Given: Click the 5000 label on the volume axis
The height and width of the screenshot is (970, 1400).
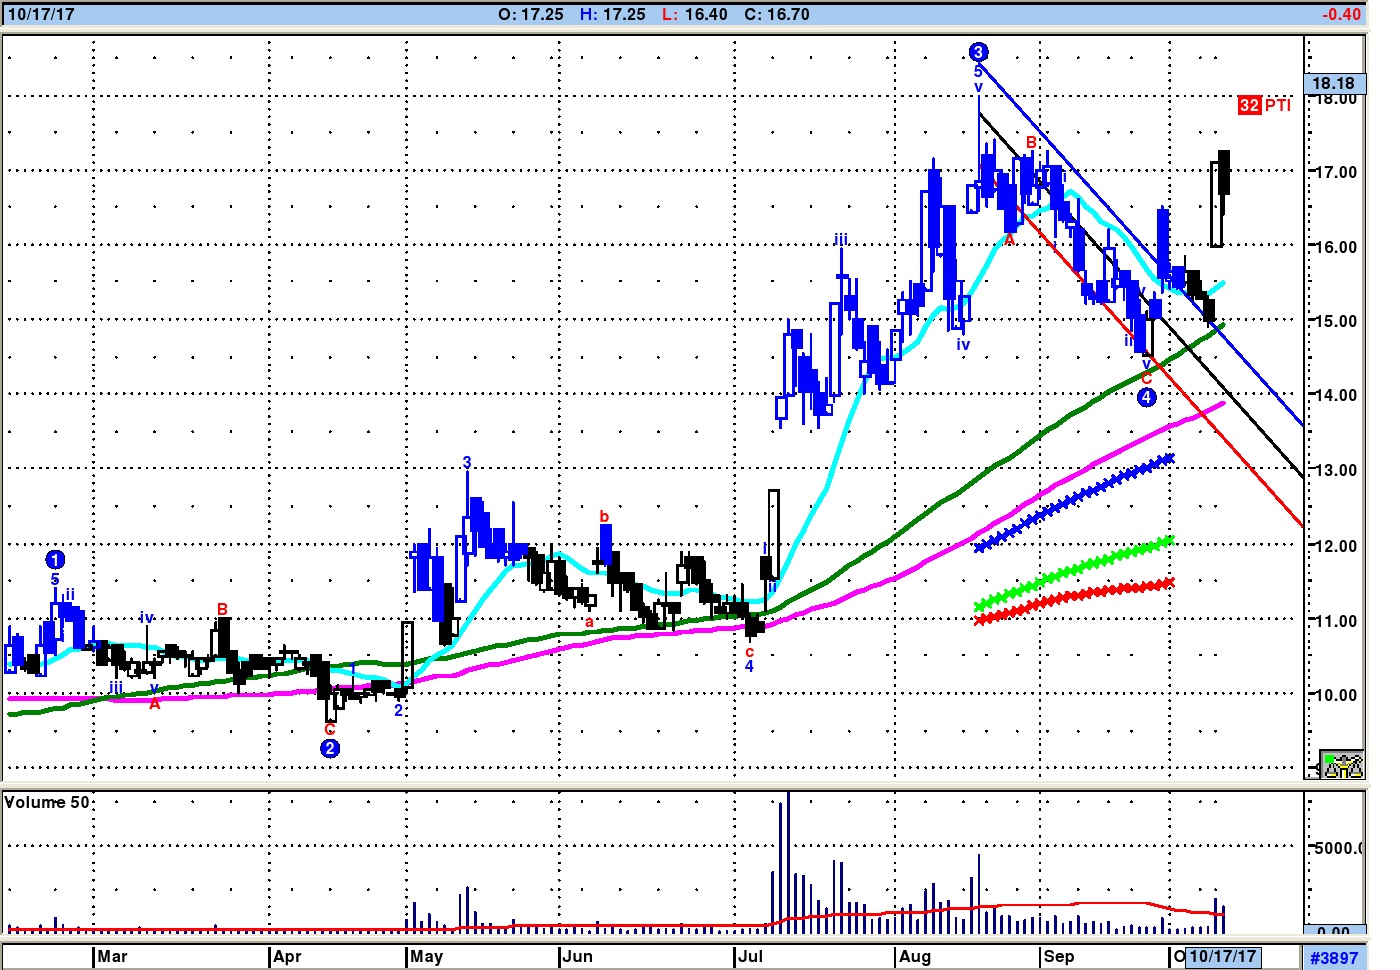Looking at the screenshot, I should 1337,848.
